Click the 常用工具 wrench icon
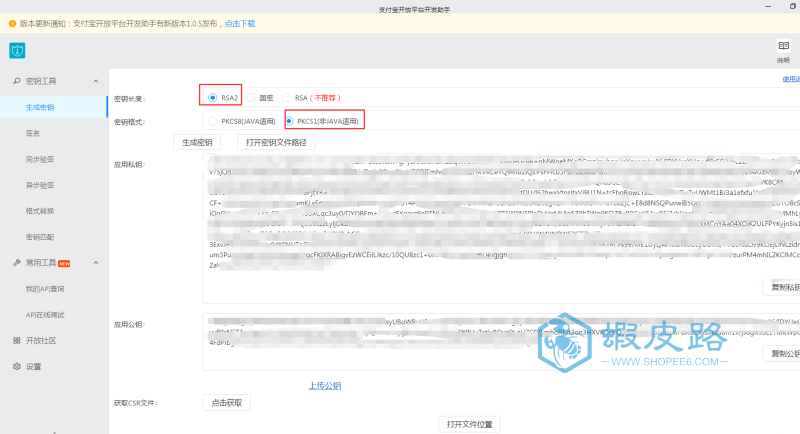This screenshot has height=434, width=800. pyautogui.click(x=17, y=263)
